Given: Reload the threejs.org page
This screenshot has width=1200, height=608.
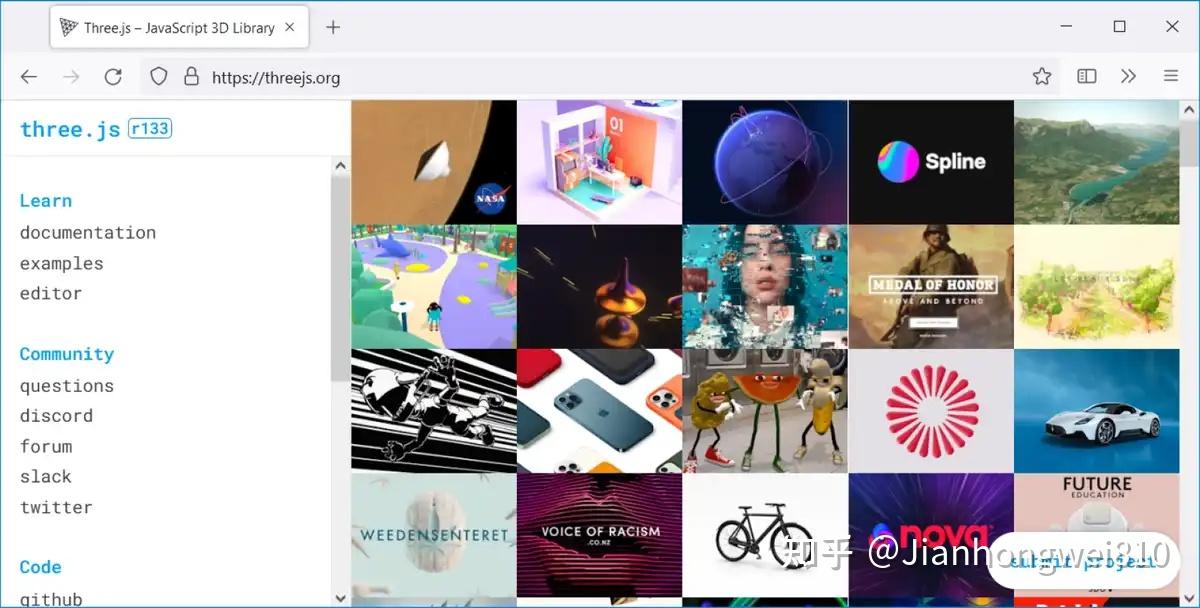Looking at the screenshot, I should pos(113,77).
